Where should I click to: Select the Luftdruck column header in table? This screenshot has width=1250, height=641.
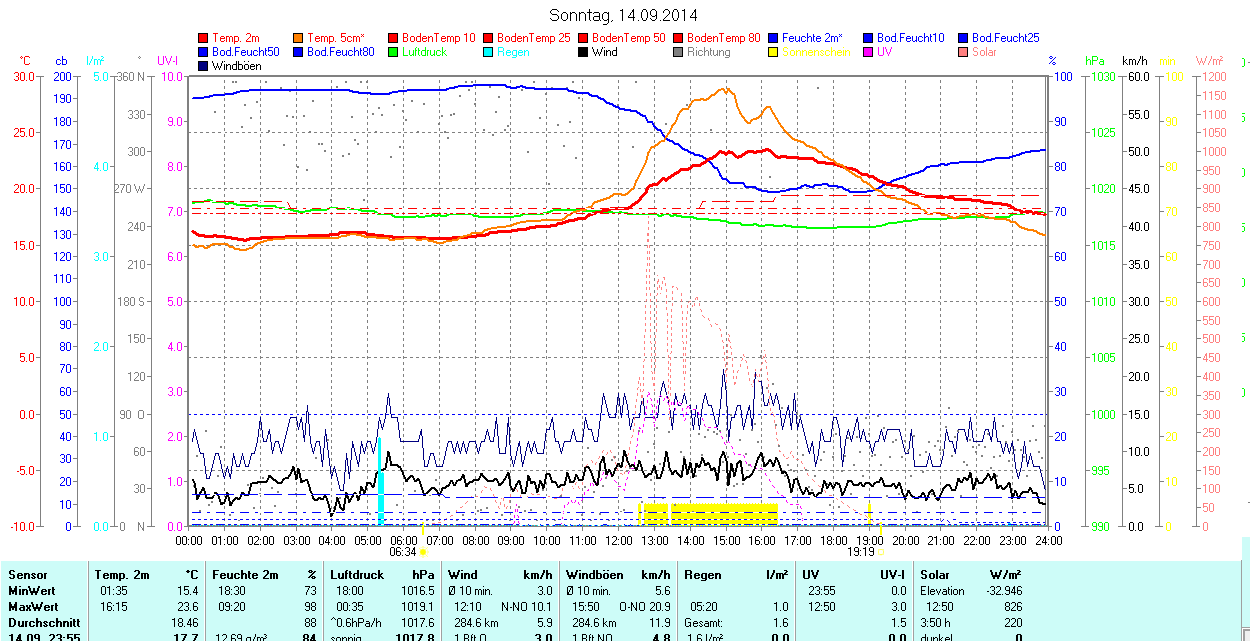tap(356, 575)
